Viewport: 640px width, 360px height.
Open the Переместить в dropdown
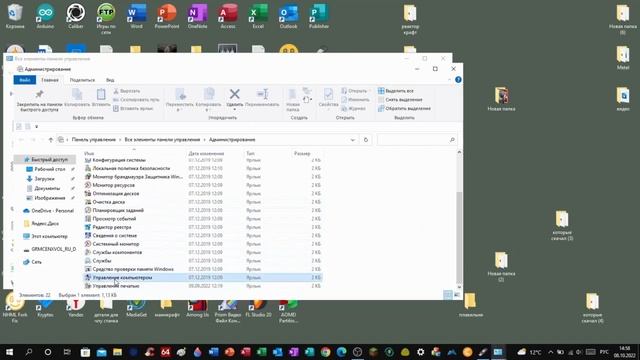tap(180, 100)
